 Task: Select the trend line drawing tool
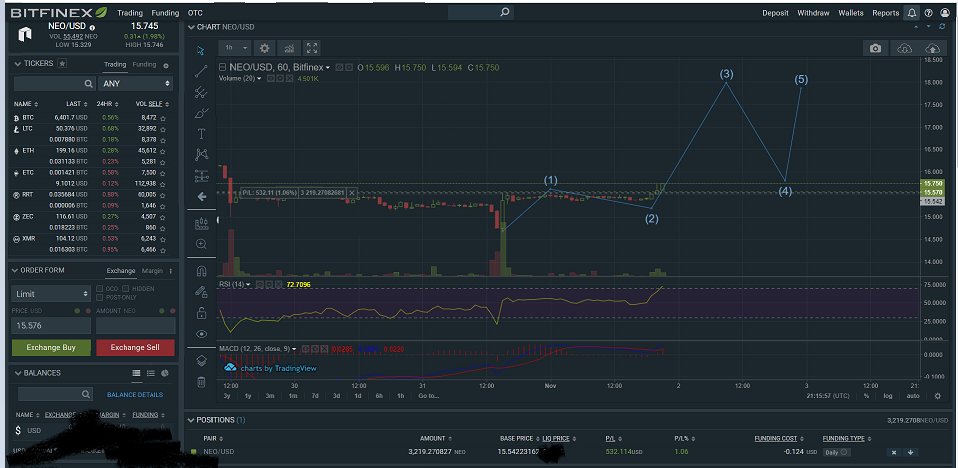click(x=201, y=71)
